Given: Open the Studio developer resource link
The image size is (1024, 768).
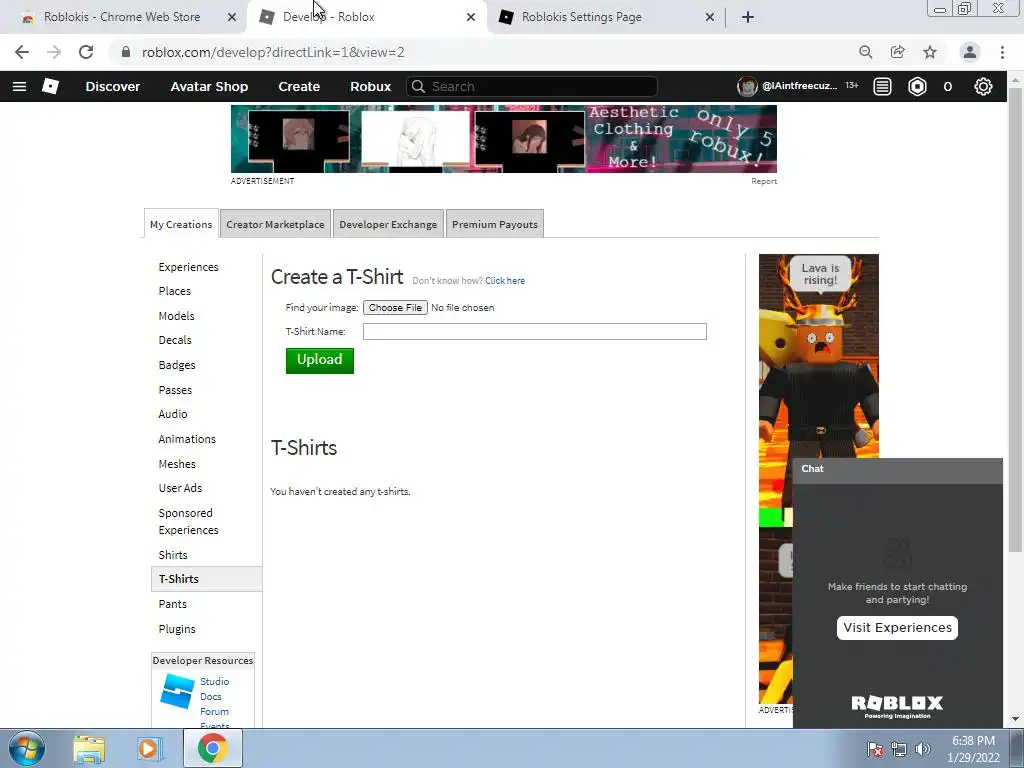Looking at the screenshot, I should coord(214,681).
